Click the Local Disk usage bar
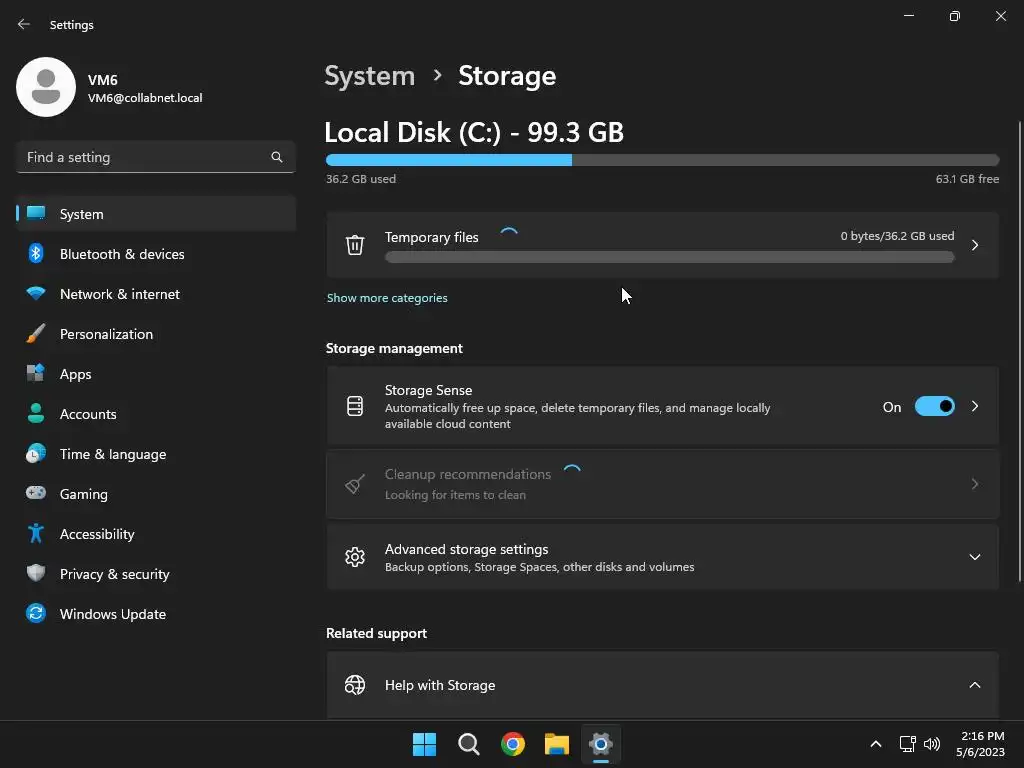 click(x=662, y=160)
